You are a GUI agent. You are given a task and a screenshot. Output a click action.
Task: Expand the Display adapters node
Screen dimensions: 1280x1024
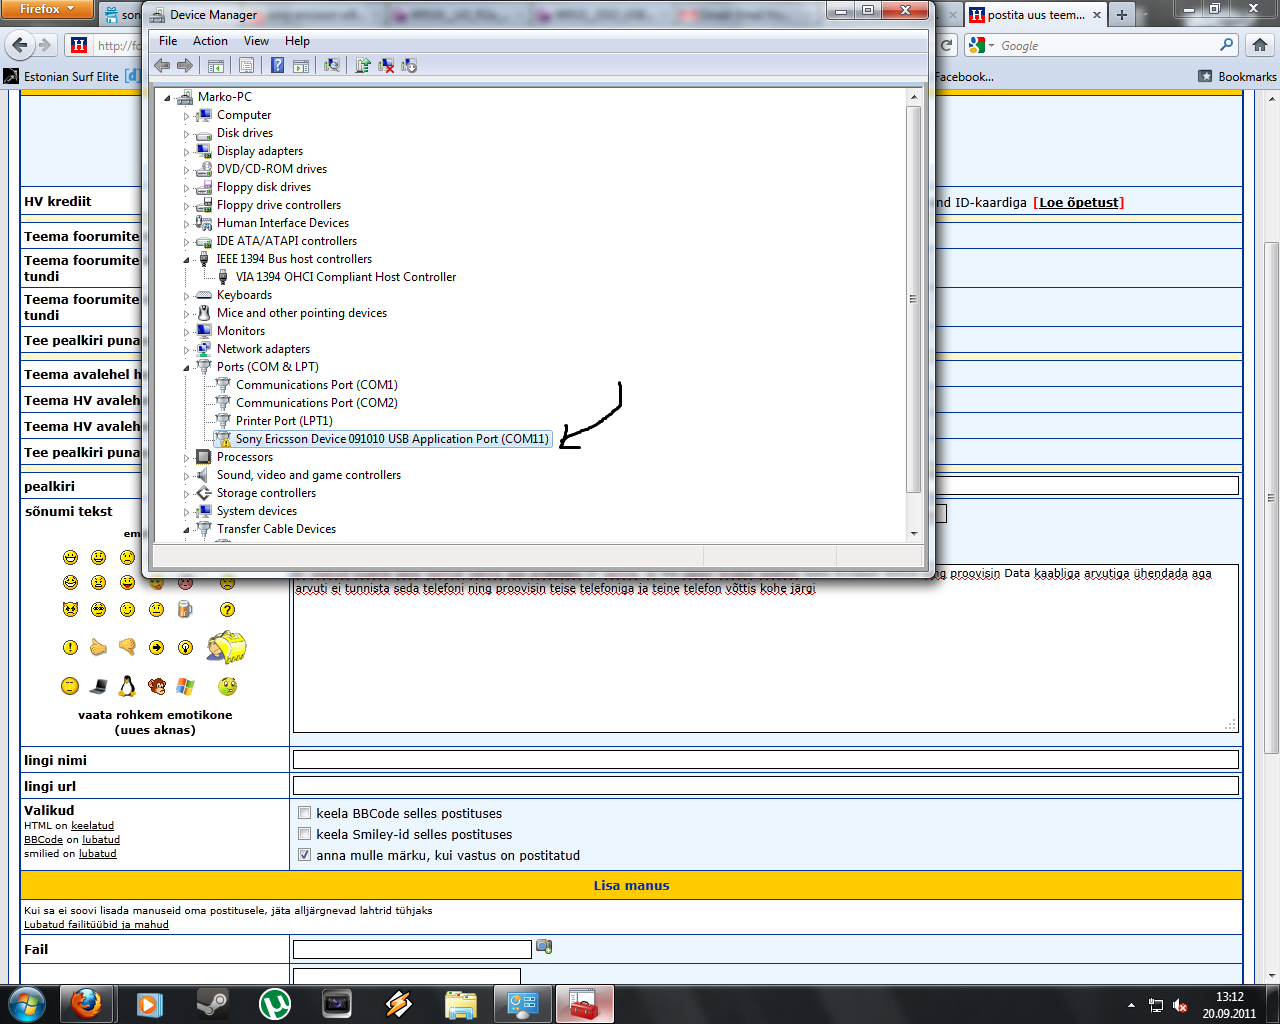click(186, 152)
